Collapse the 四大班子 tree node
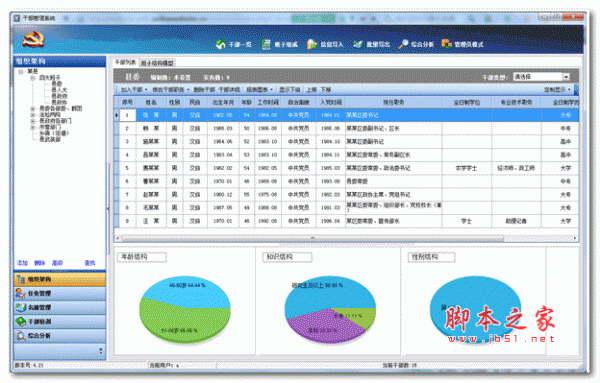This screenshot has height=383, width=600. (33, 78)
